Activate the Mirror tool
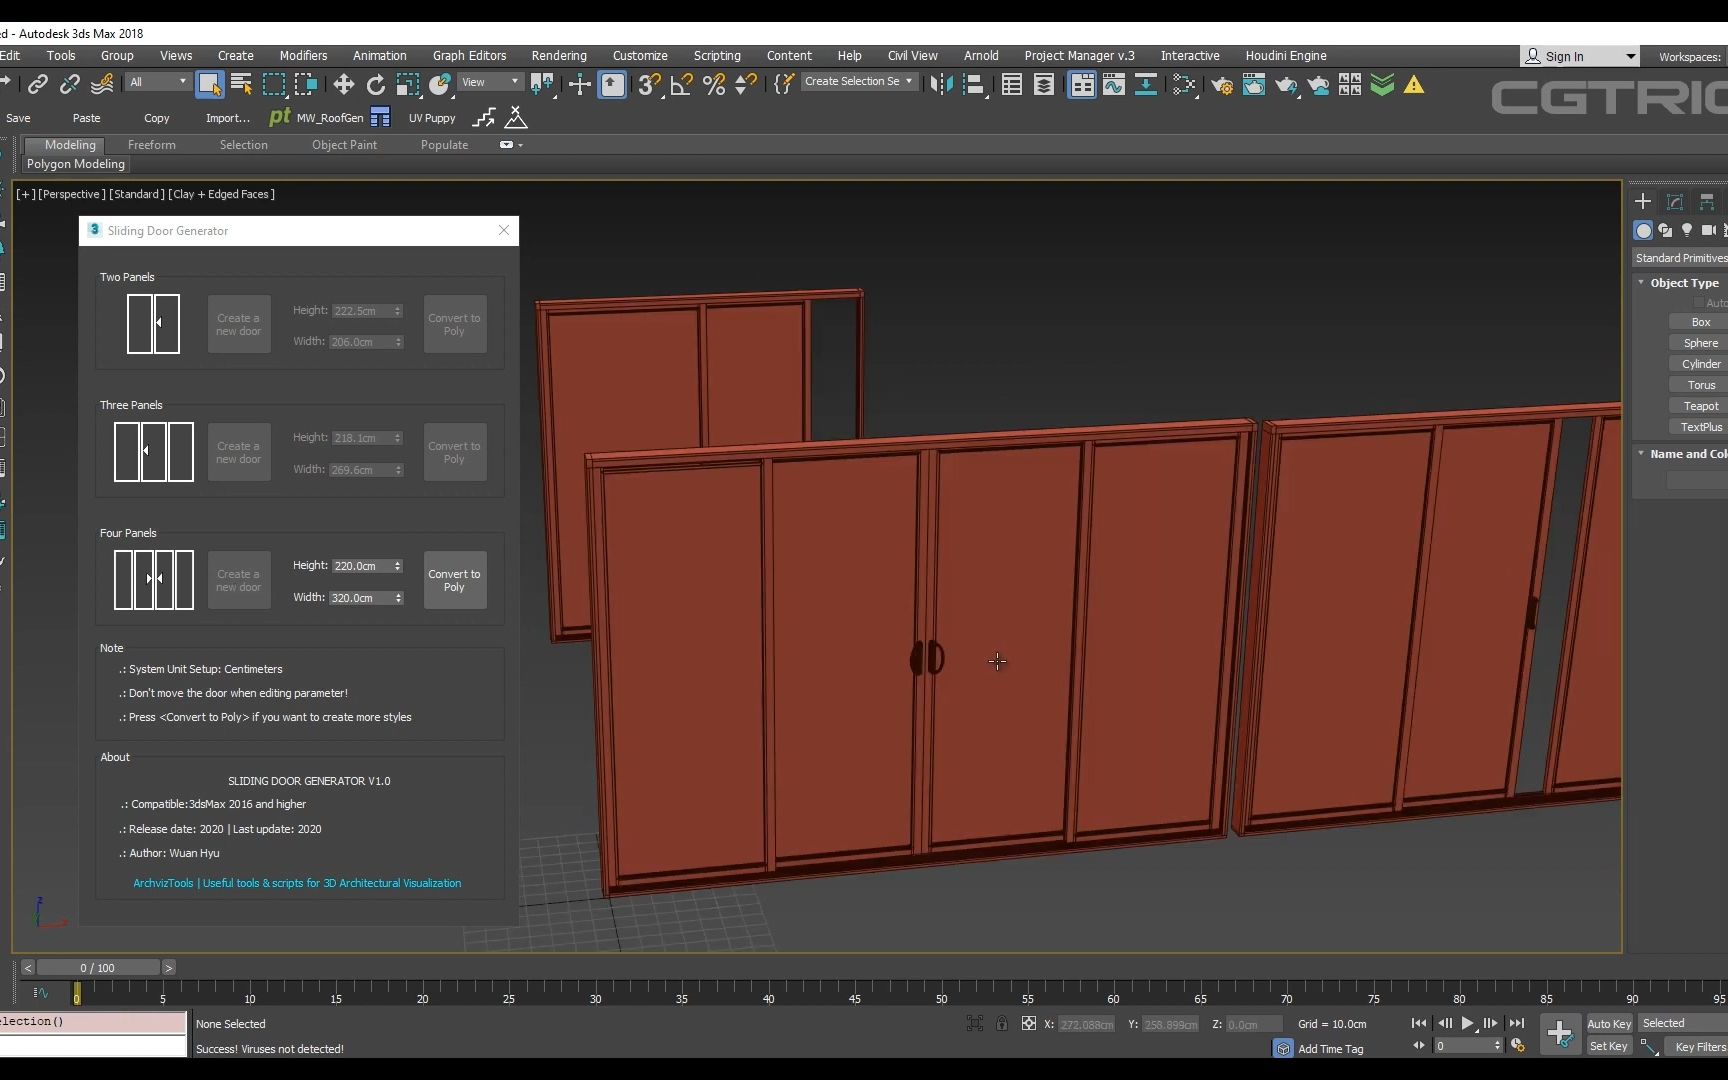Image resolution: width=1728 pixels, height=1080 pixels. 941,85
